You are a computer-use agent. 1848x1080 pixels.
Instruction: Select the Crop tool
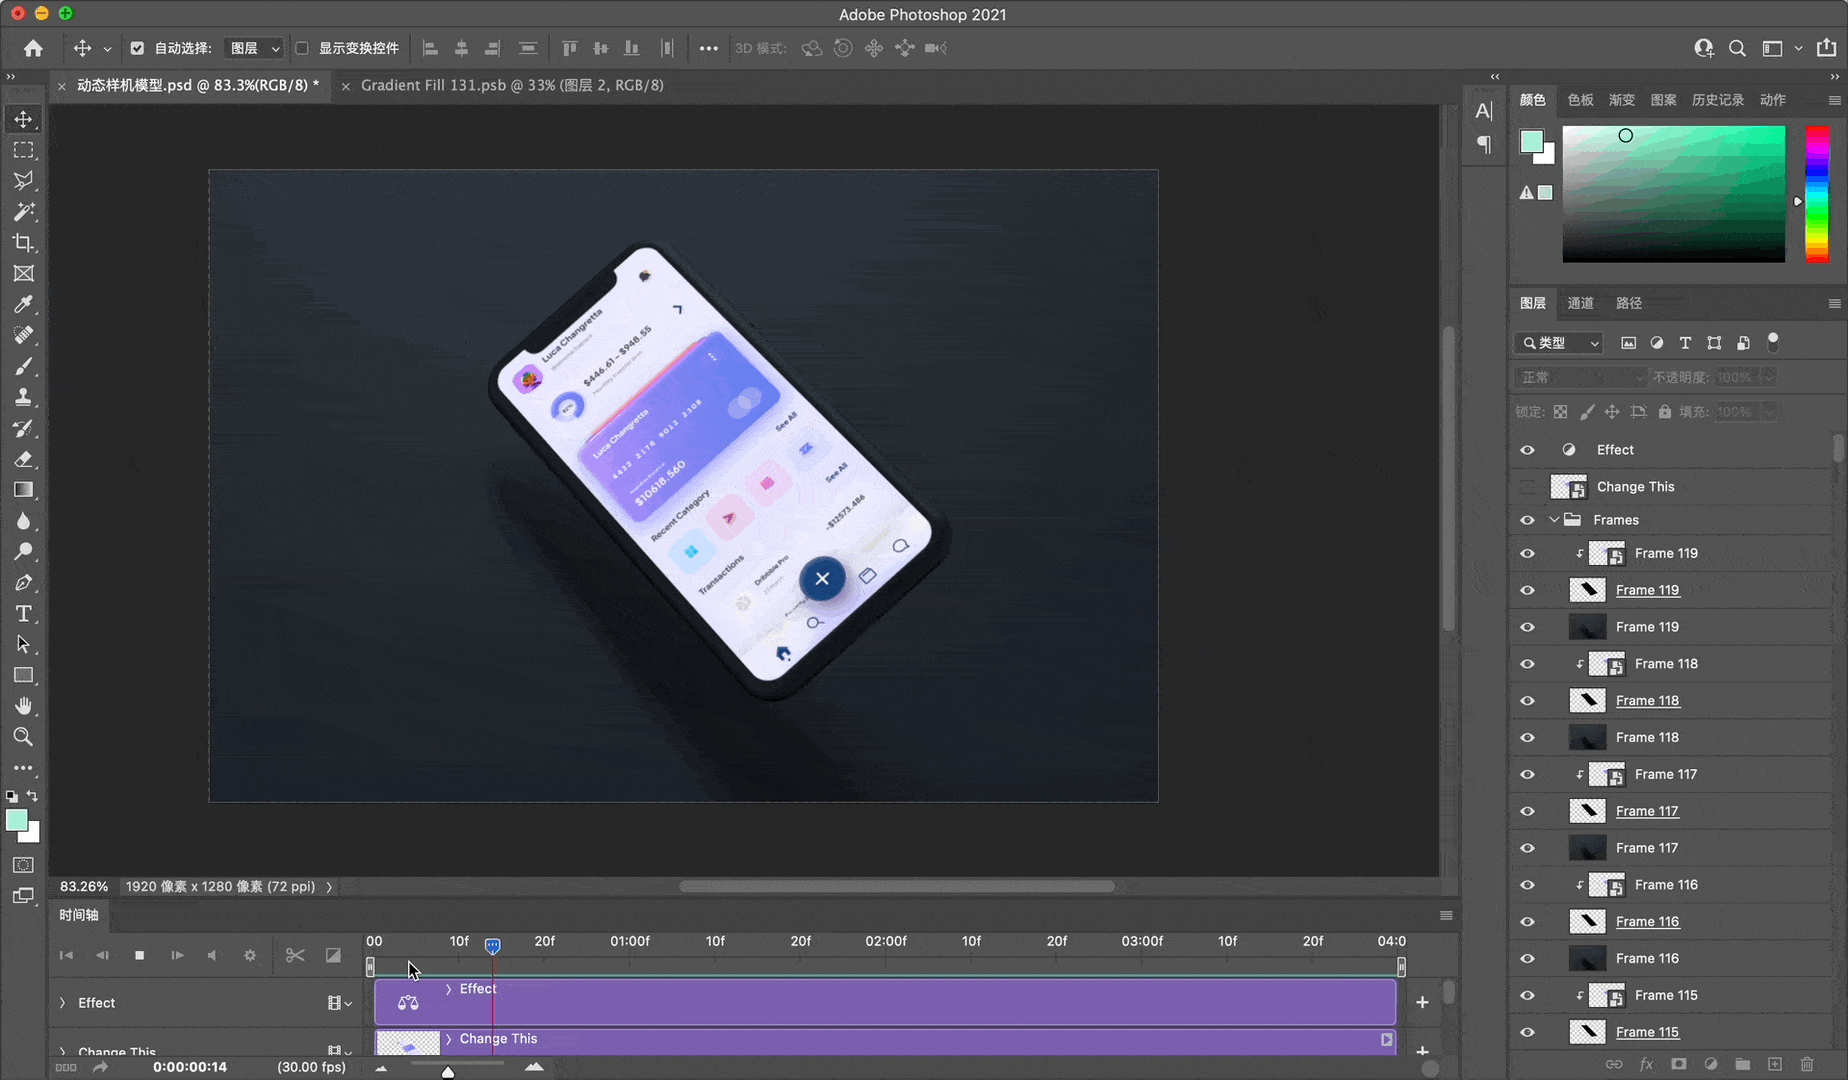pyautogui.click(x=23, y=243)
